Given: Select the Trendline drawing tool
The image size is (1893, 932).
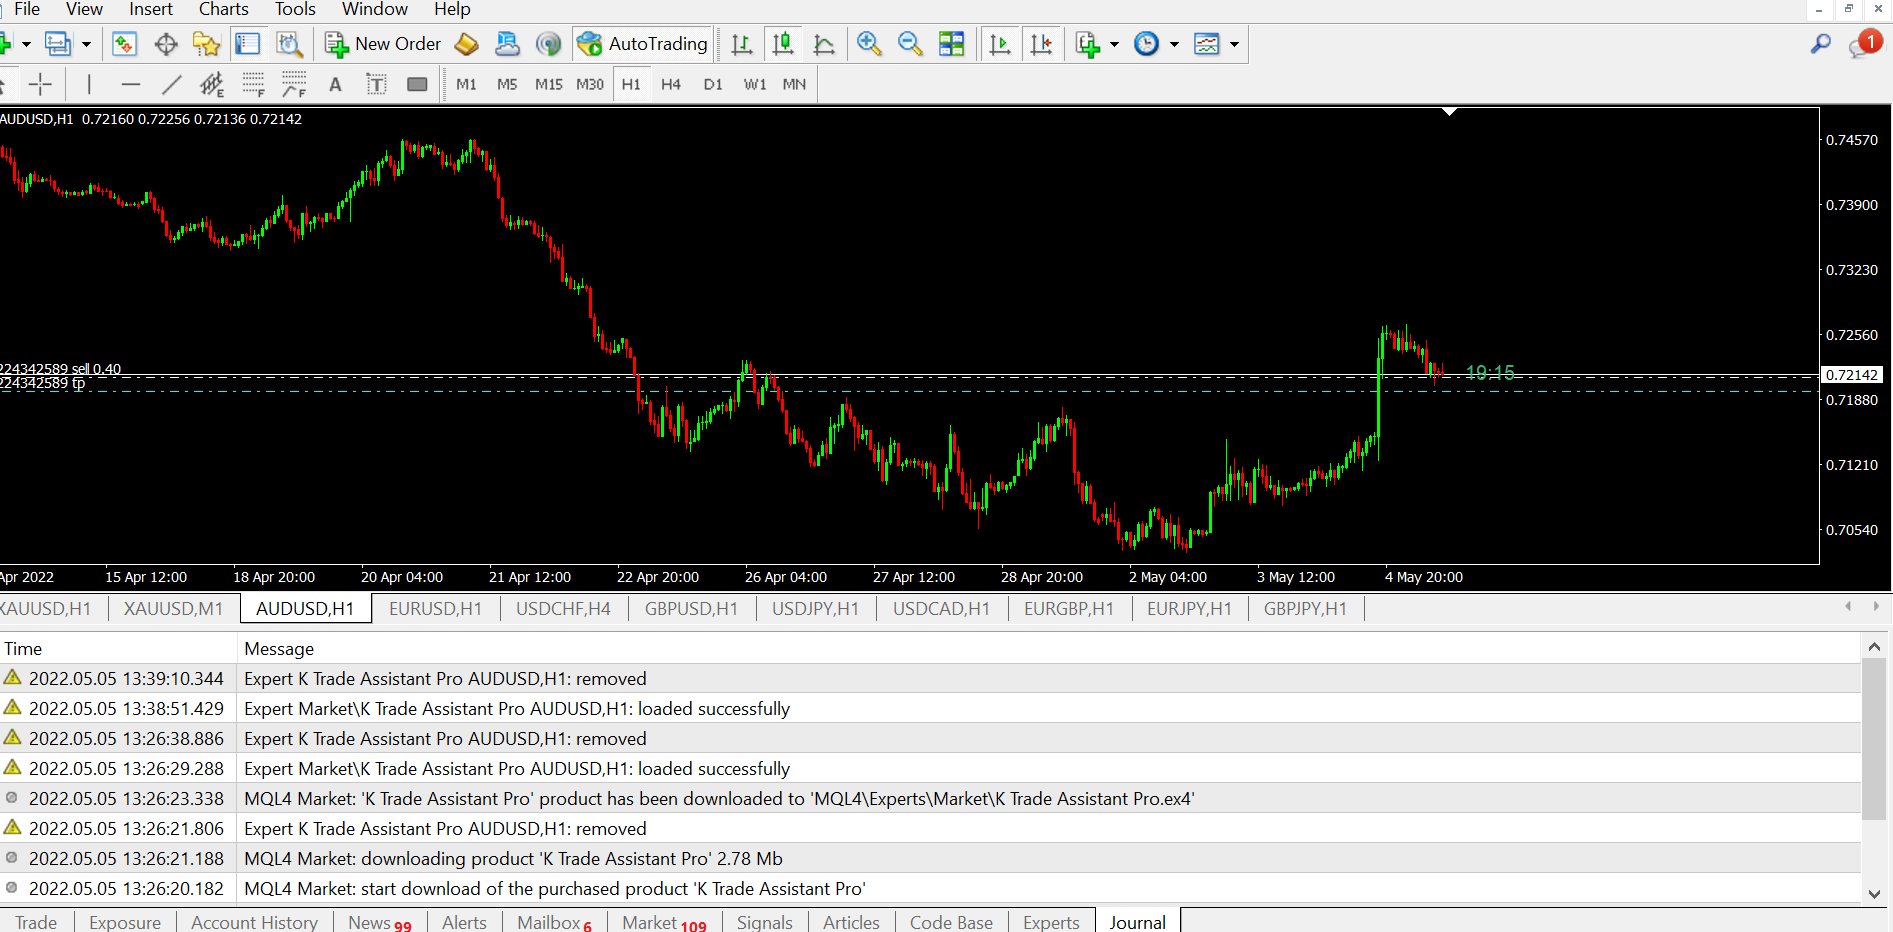Looking at the screenshot, I should [172, 85].
